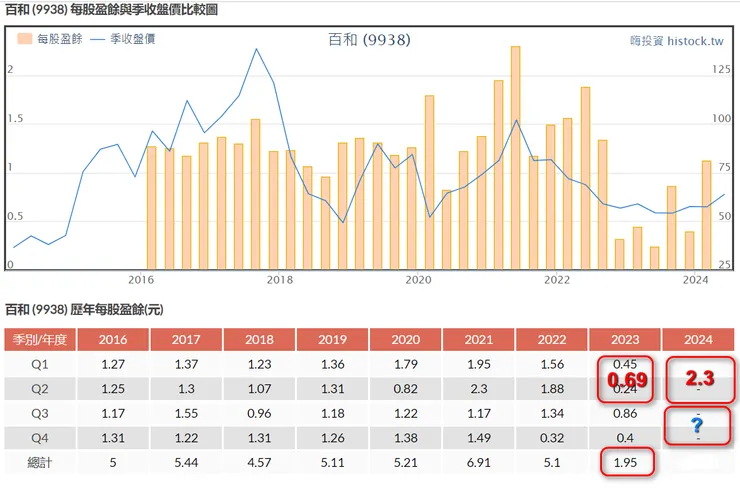The height and width of the screenshot is (490, 740).
Task: Click the 2022 Q1 value 1.56
Action: [552, 364]
